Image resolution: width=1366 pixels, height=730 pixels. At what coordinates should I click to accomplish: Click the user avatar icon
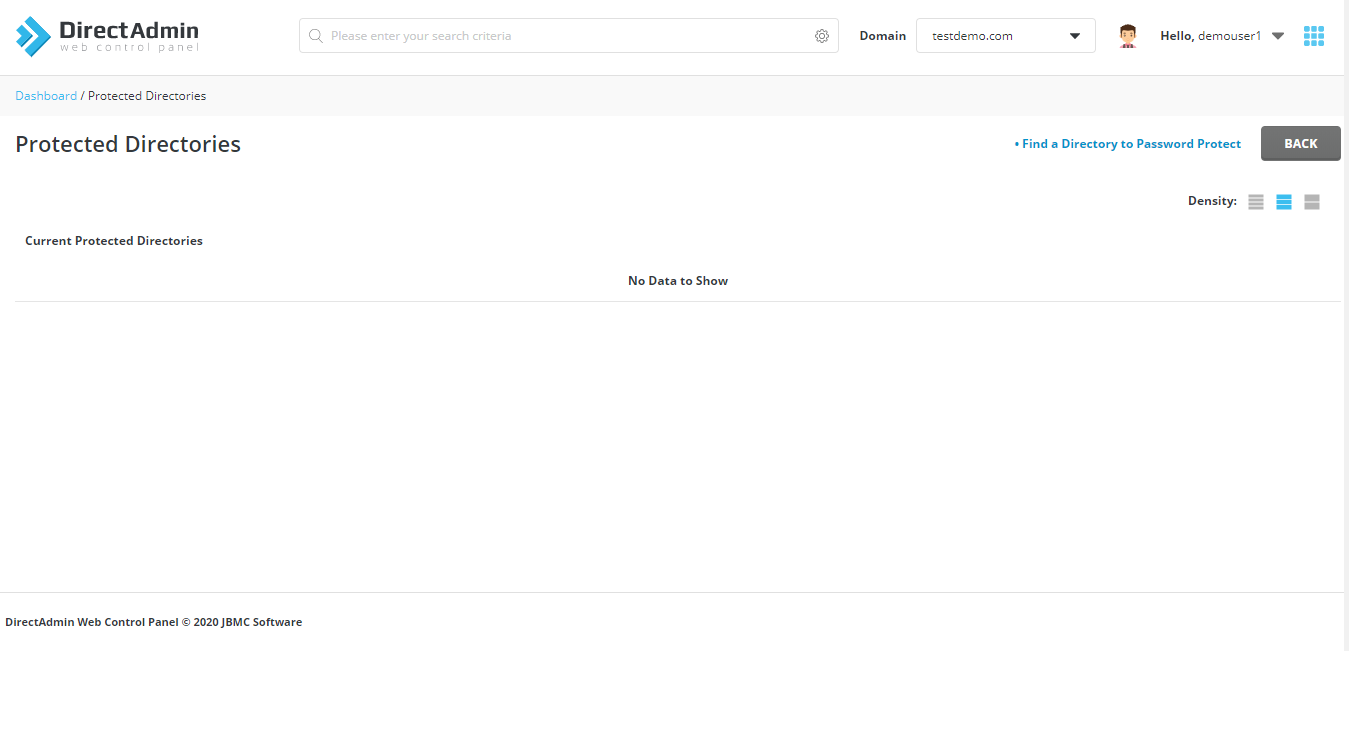click(x=1128, y=36)
